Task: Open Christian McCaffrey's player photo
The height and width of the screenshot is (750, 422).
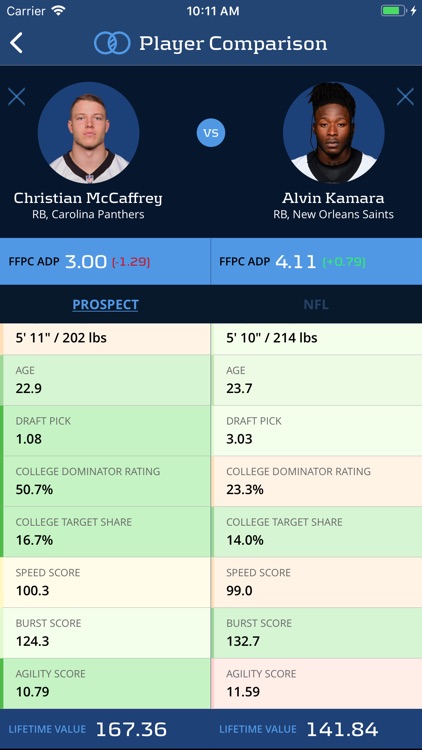Action: pos(89,132)
